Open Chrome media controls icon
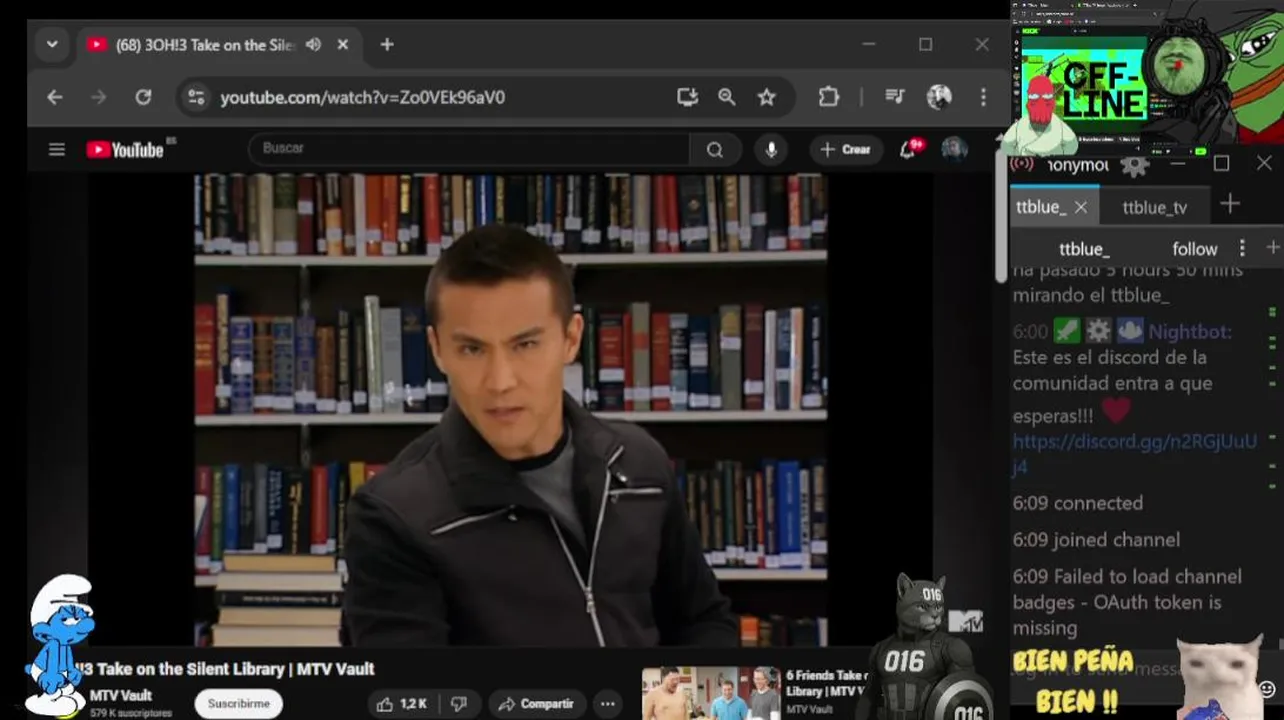Image resolution: width=1284 pixels, height=720 pixels. click(x=895, y=97)
